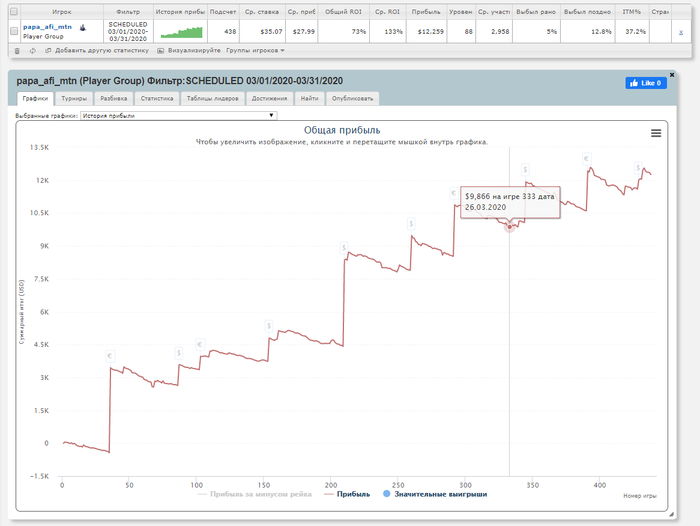Click the green profit history sparkline
Screen dimensions: 700x526
181,32
